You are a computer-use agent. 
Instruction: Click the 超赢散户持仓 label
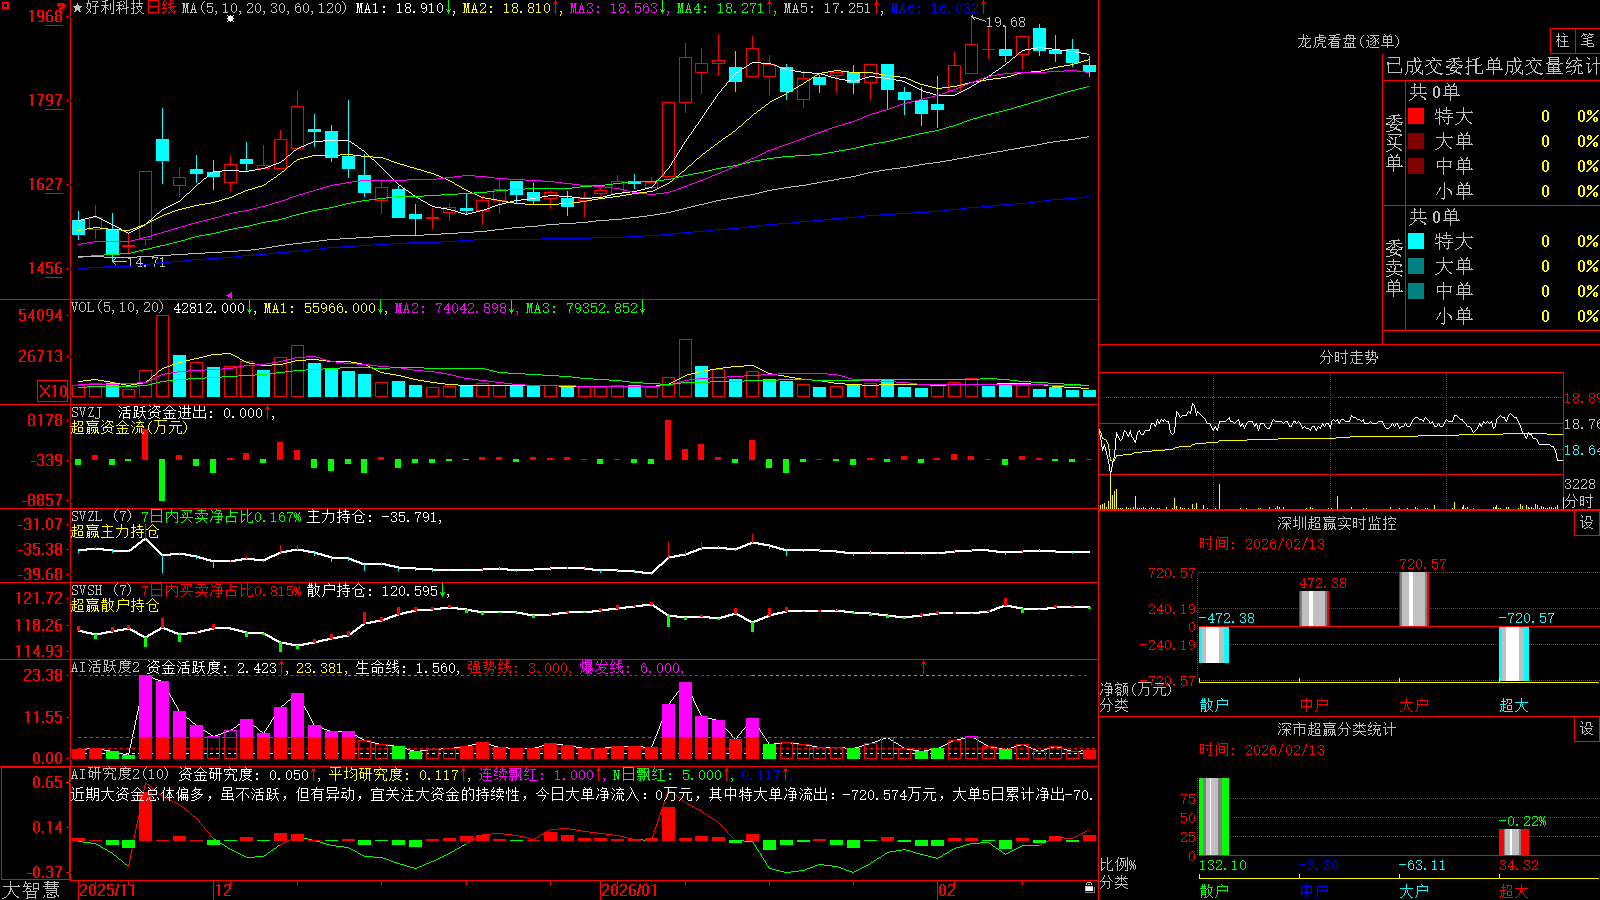click(115, 605)
